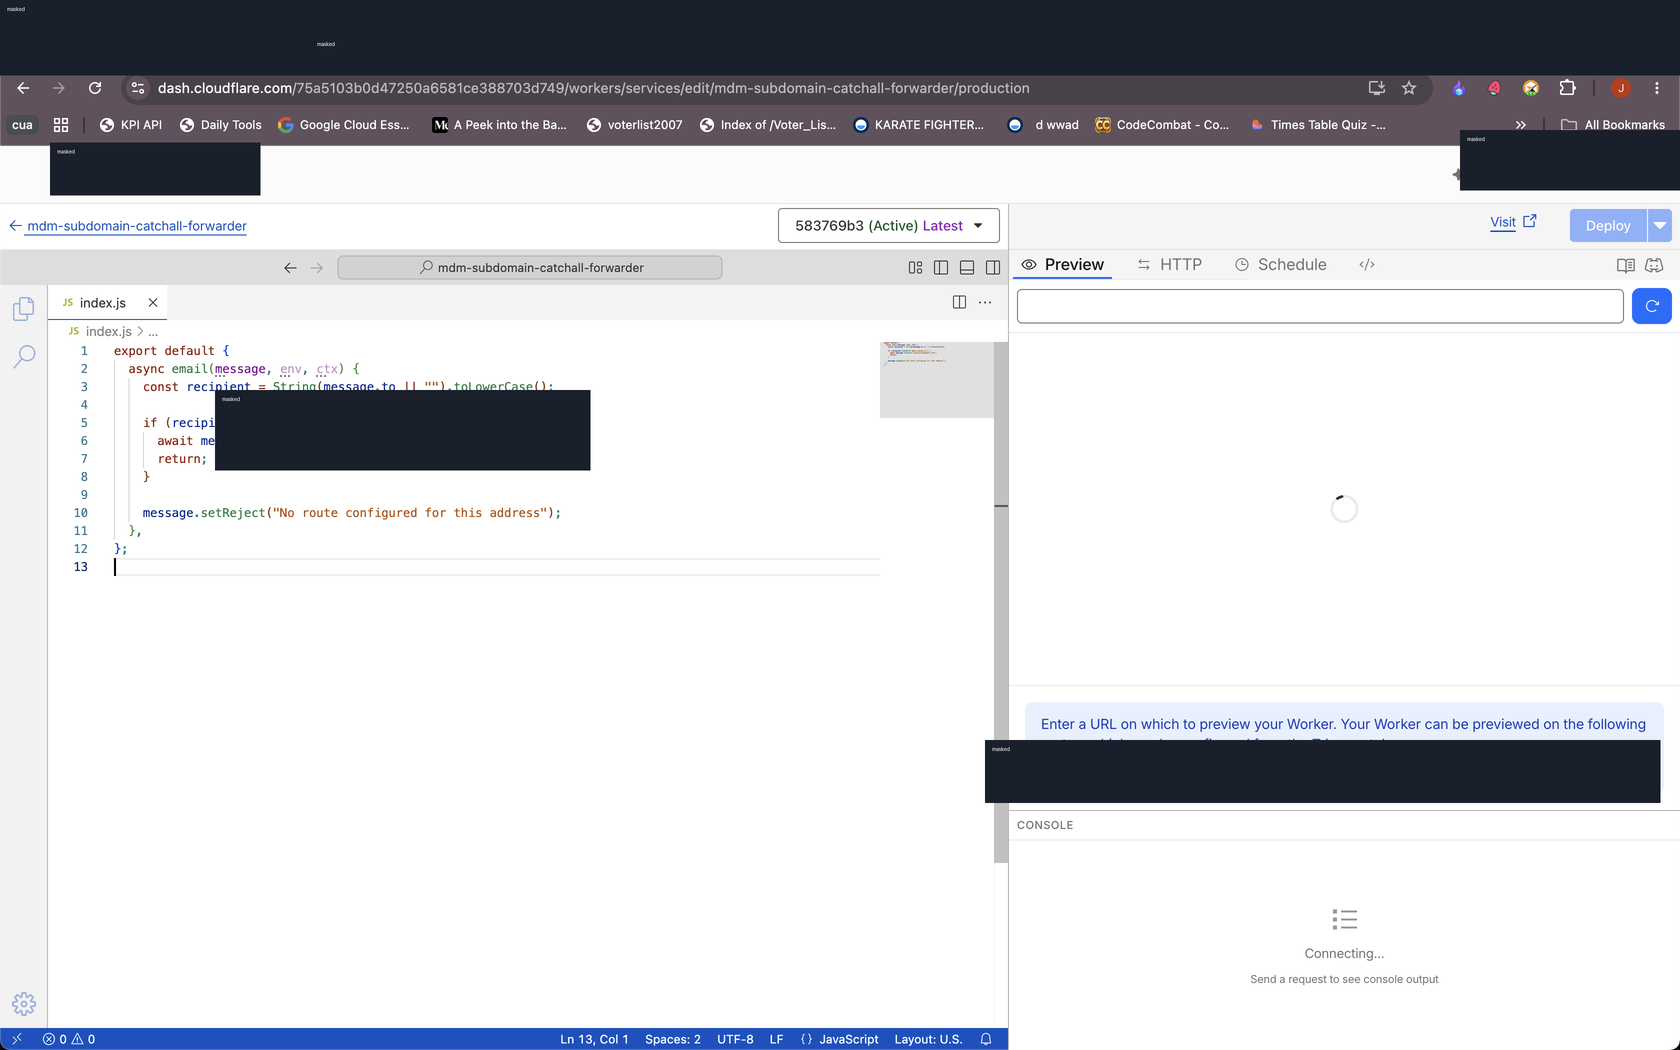Viewport: 1680px width, 1050px height.
Task: Open editor More Actions ellipsis
Action: click(x=985, y=302)
